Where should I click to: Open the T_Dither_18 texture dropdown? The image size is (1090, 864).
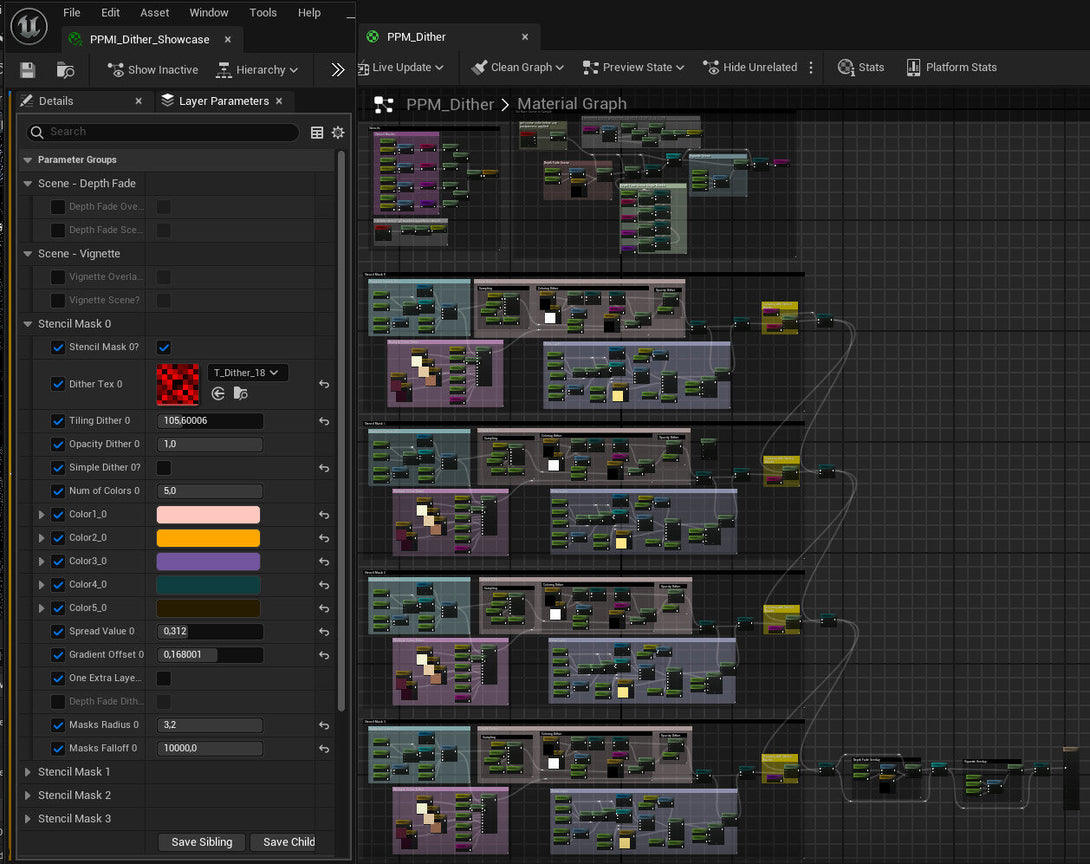click(x=247, y=373)
